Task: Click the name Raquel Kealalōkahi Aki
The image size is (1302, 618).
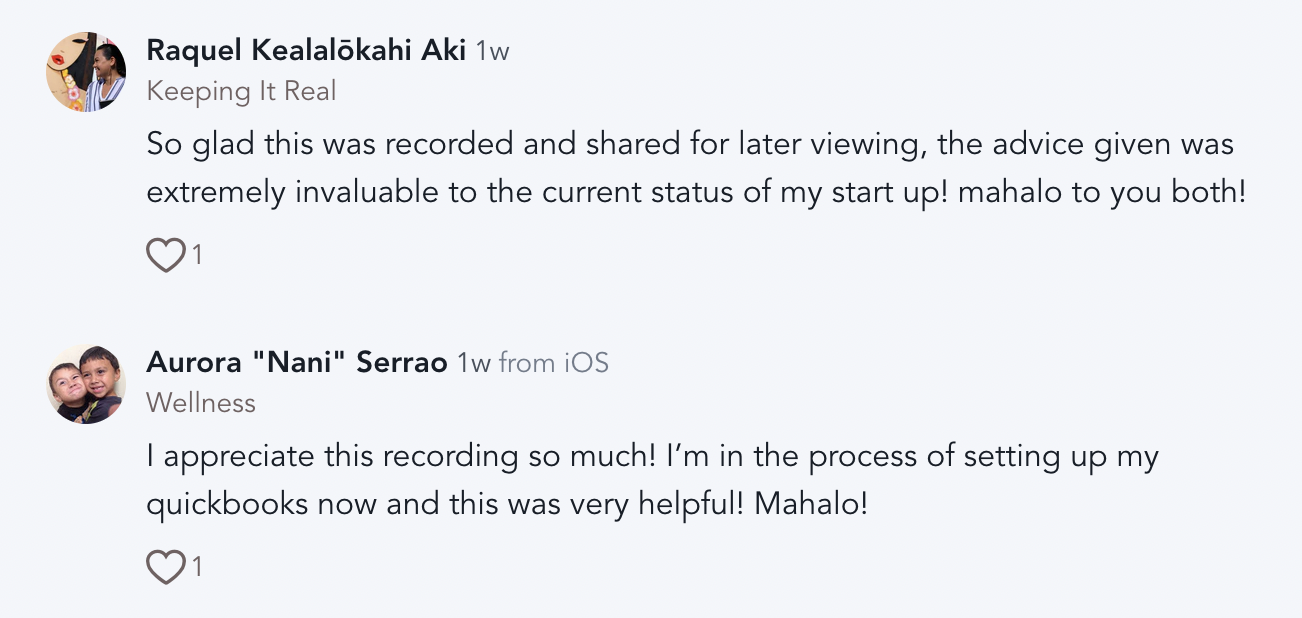Action: (x=306, y=50)
